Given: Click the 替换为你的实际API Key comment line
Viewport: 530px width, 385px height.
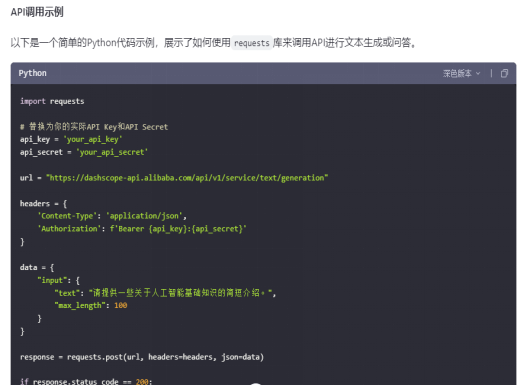Looking at the screenshot, I should point(94,127).
